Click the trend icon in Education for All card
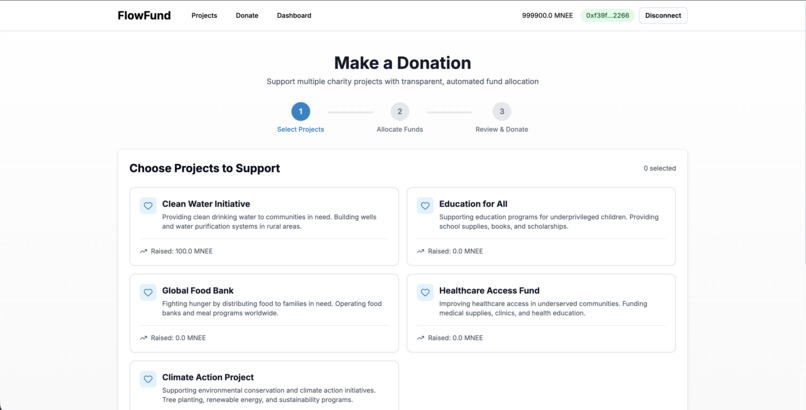 [420, 251]
